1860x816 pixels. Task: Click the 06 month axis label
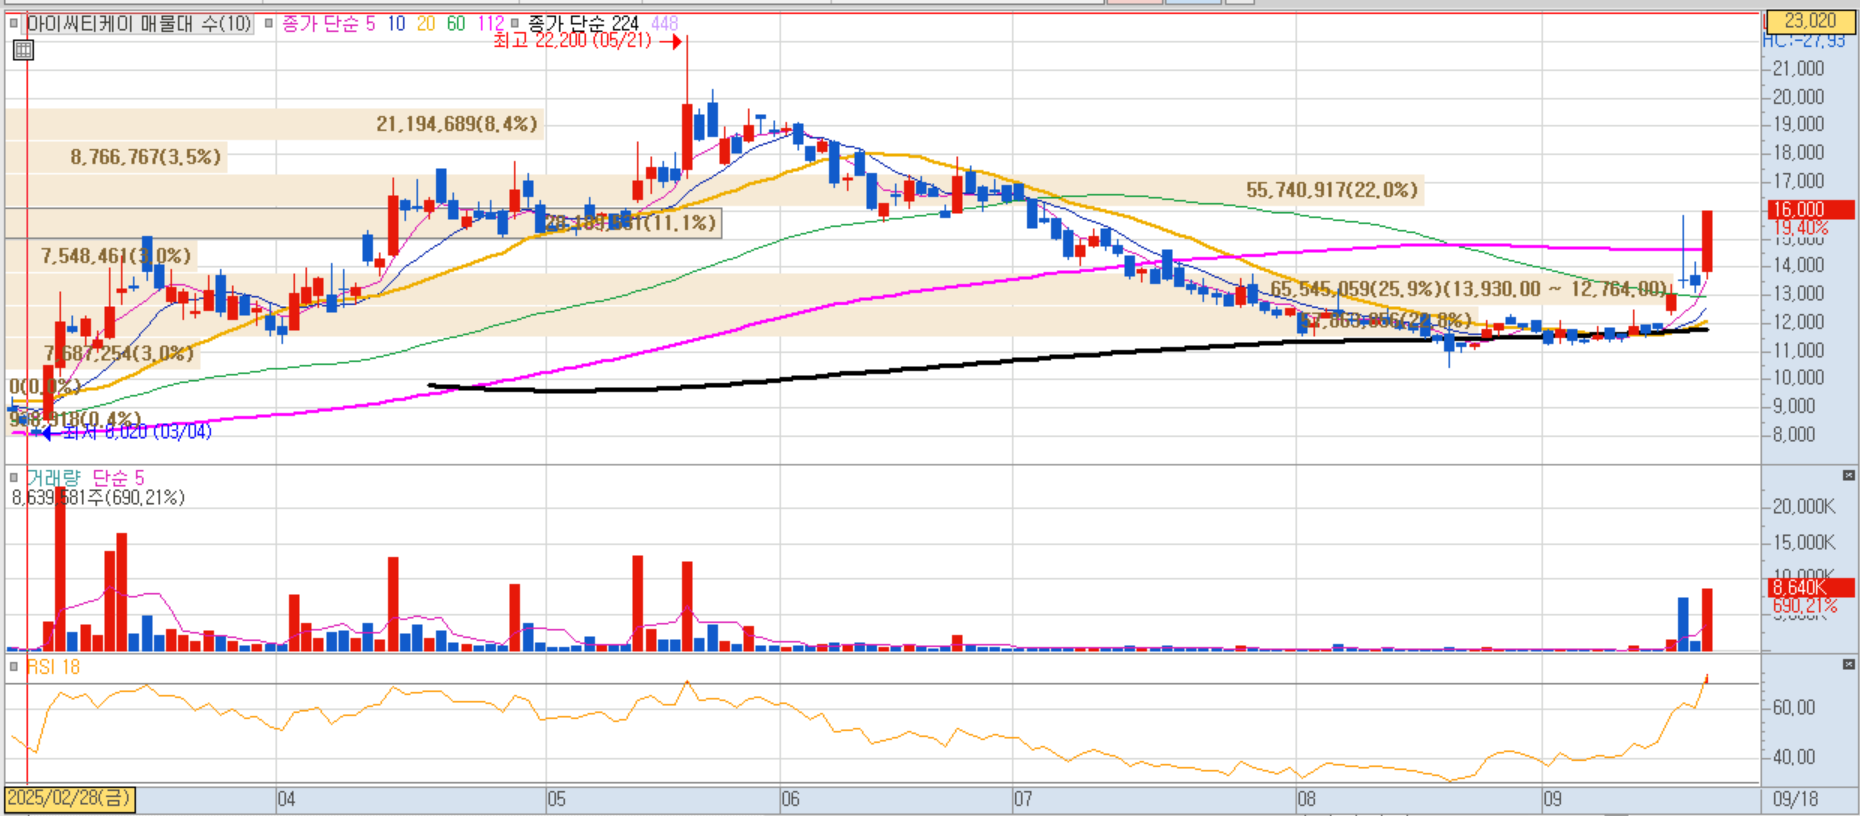coord(790,799)
